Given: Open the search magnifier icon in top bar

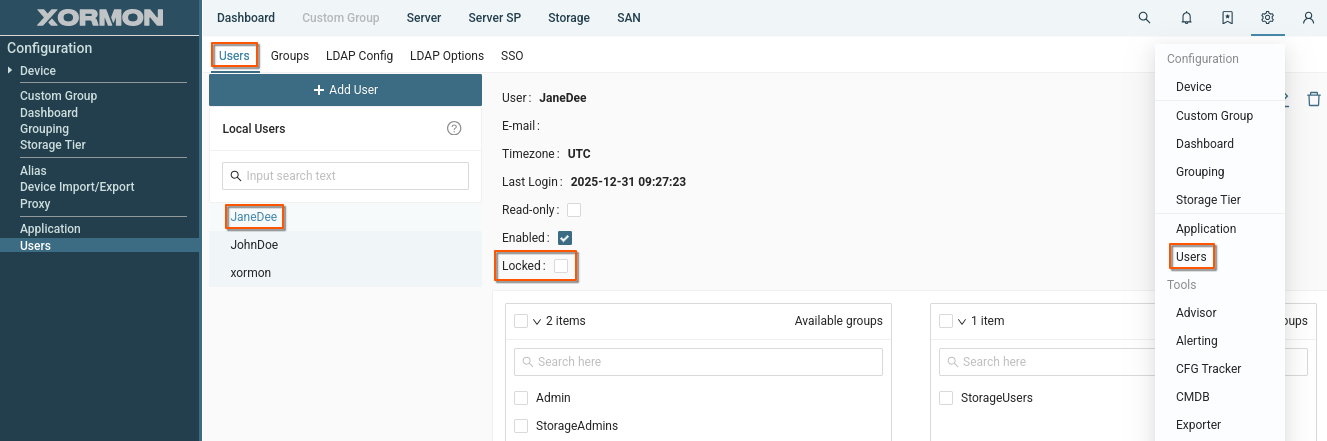Looking at the screenshot, I should click(1145, 18).
